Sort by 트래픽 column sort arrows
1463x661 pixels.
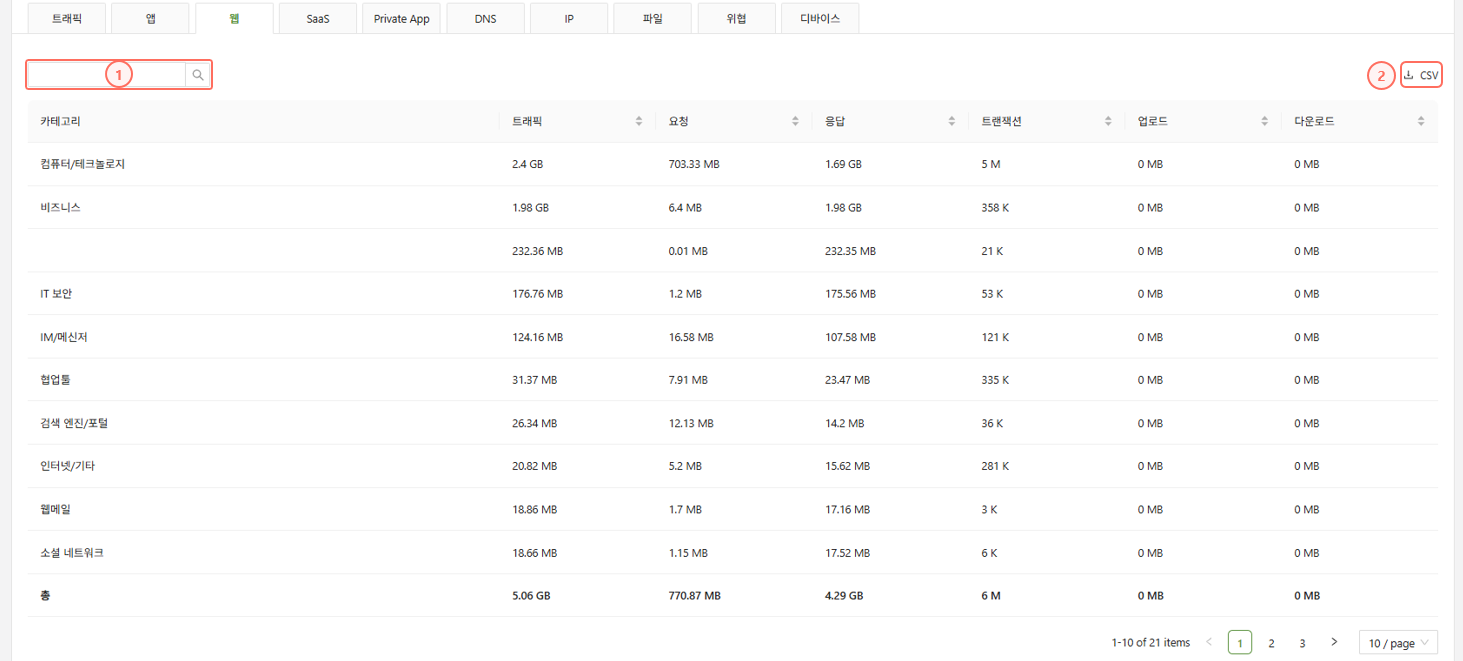[639, 121]
